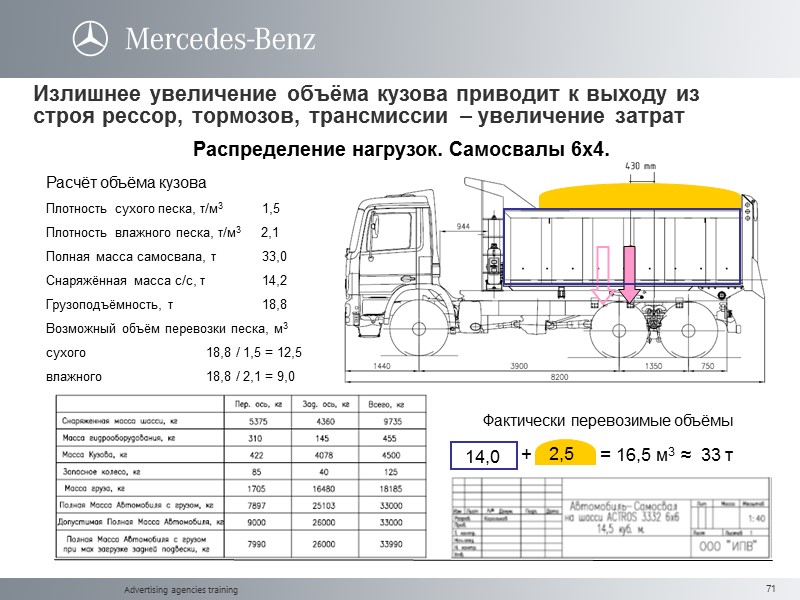
Task: Click the 'Всего, кг' column header
Action: [x=386, y=404]
